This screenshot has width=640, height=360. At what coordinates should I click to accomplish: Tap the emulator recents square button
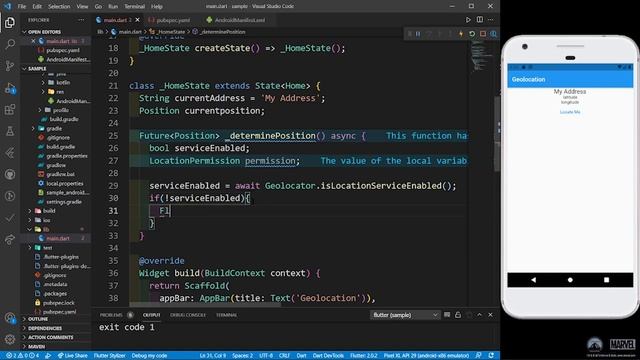point(607,280)
